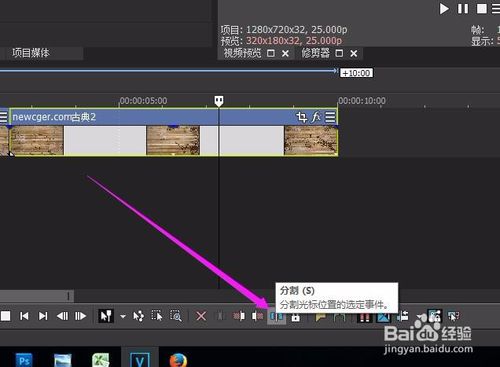Click the Trim start icon

click(239, 316)
